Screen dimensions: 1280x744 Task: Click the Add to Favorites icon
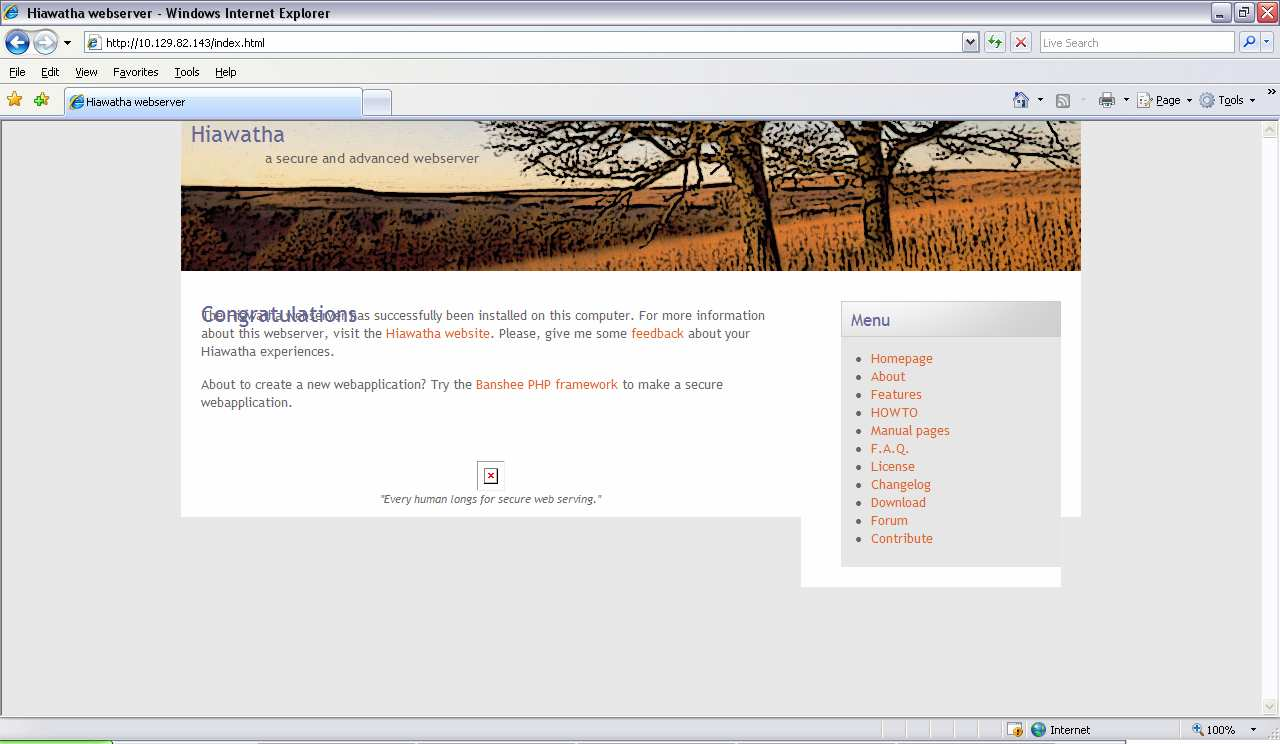(x=41, y=100)
